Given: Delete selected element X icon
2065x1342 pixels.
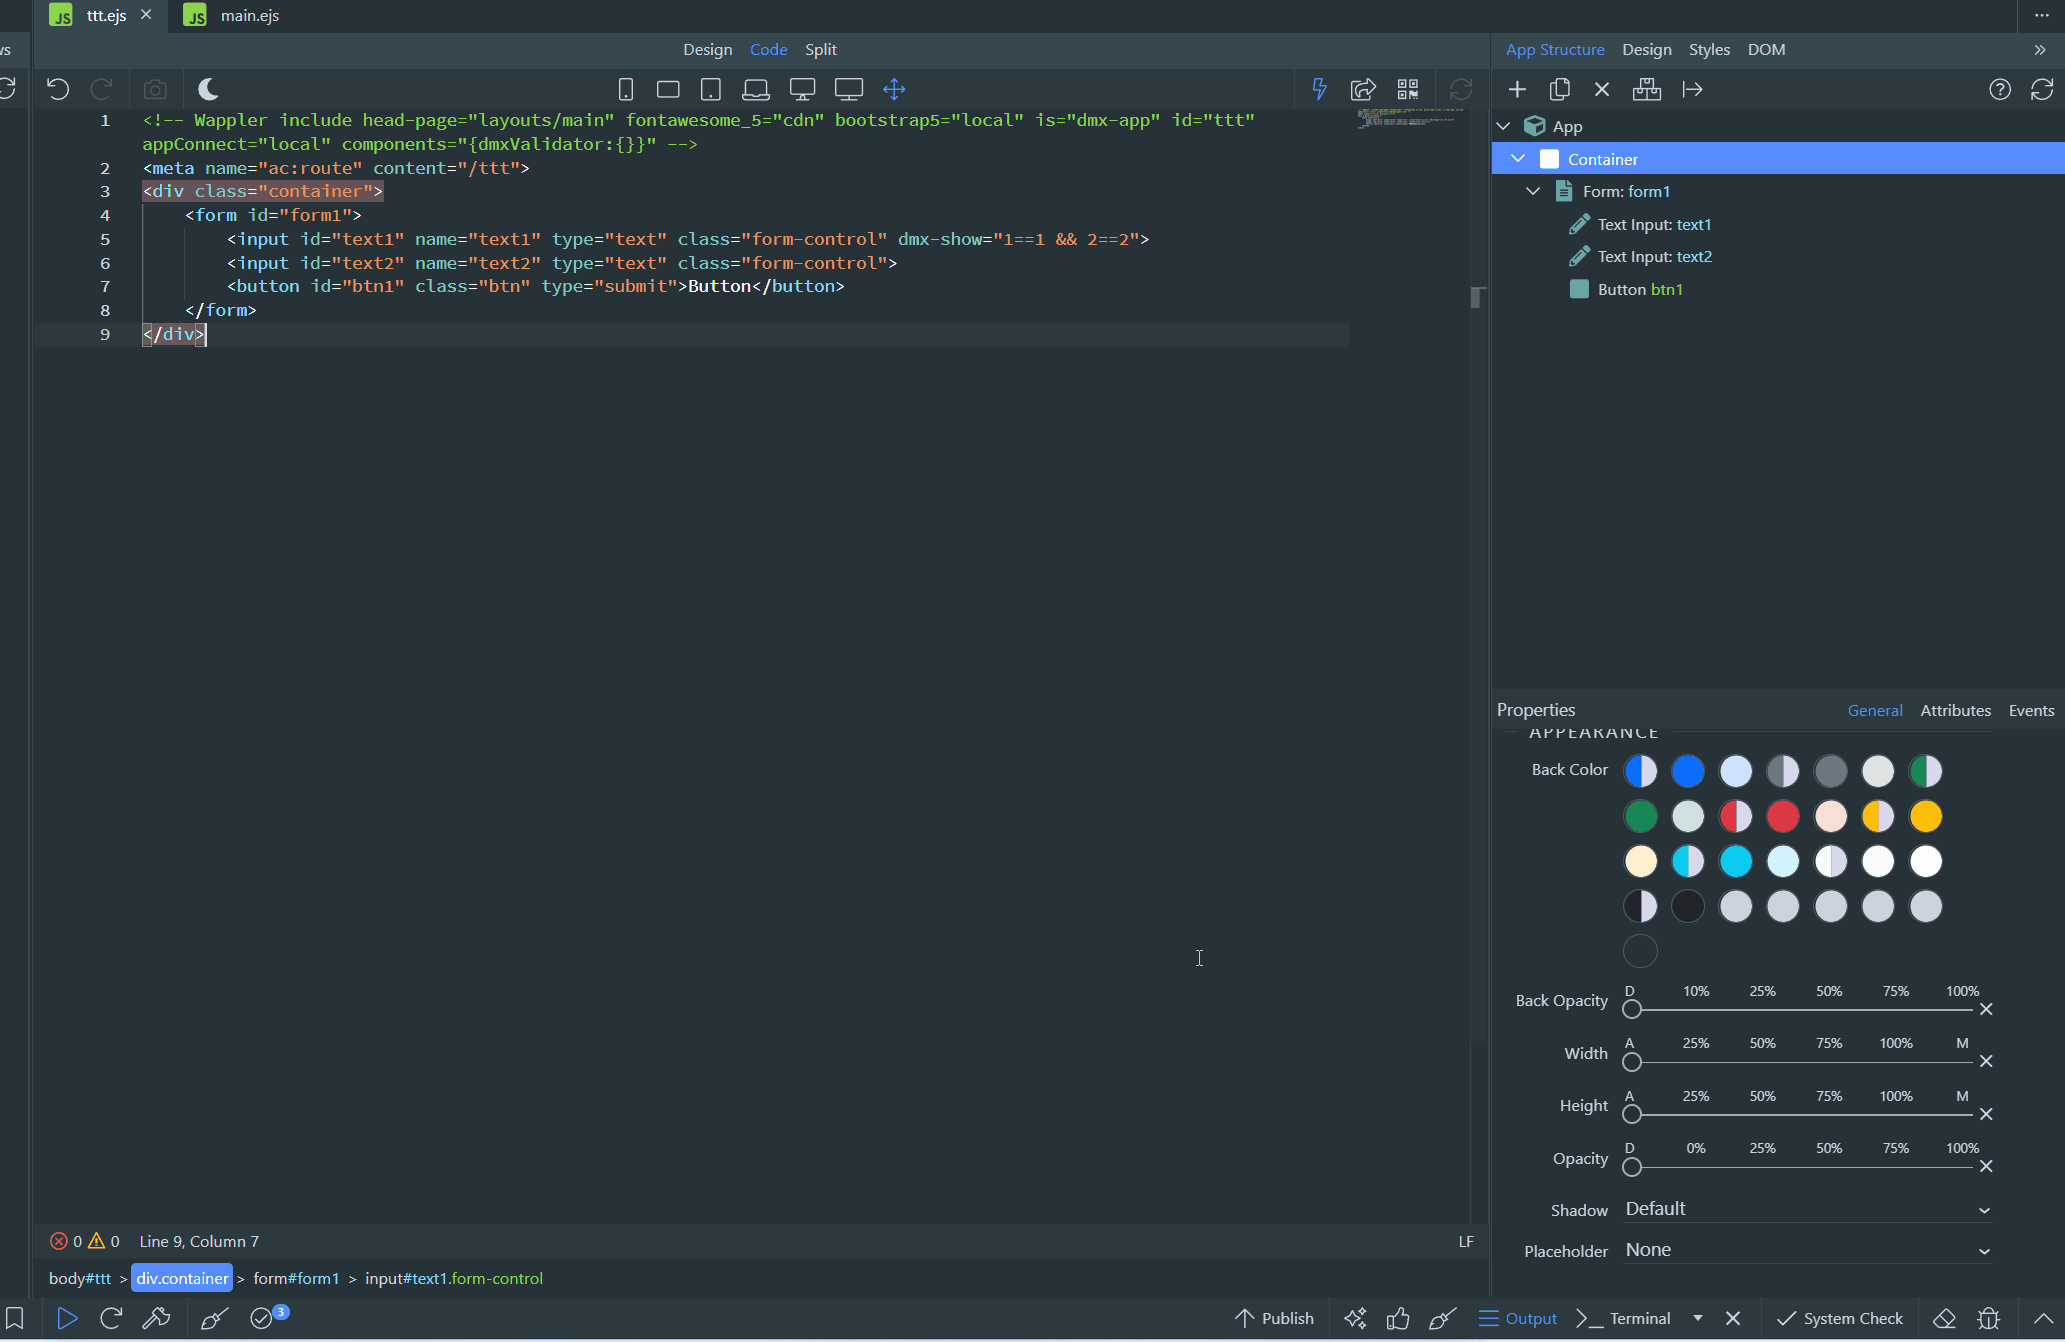Looking at the screenshot, I should (x=1602, y=89).
